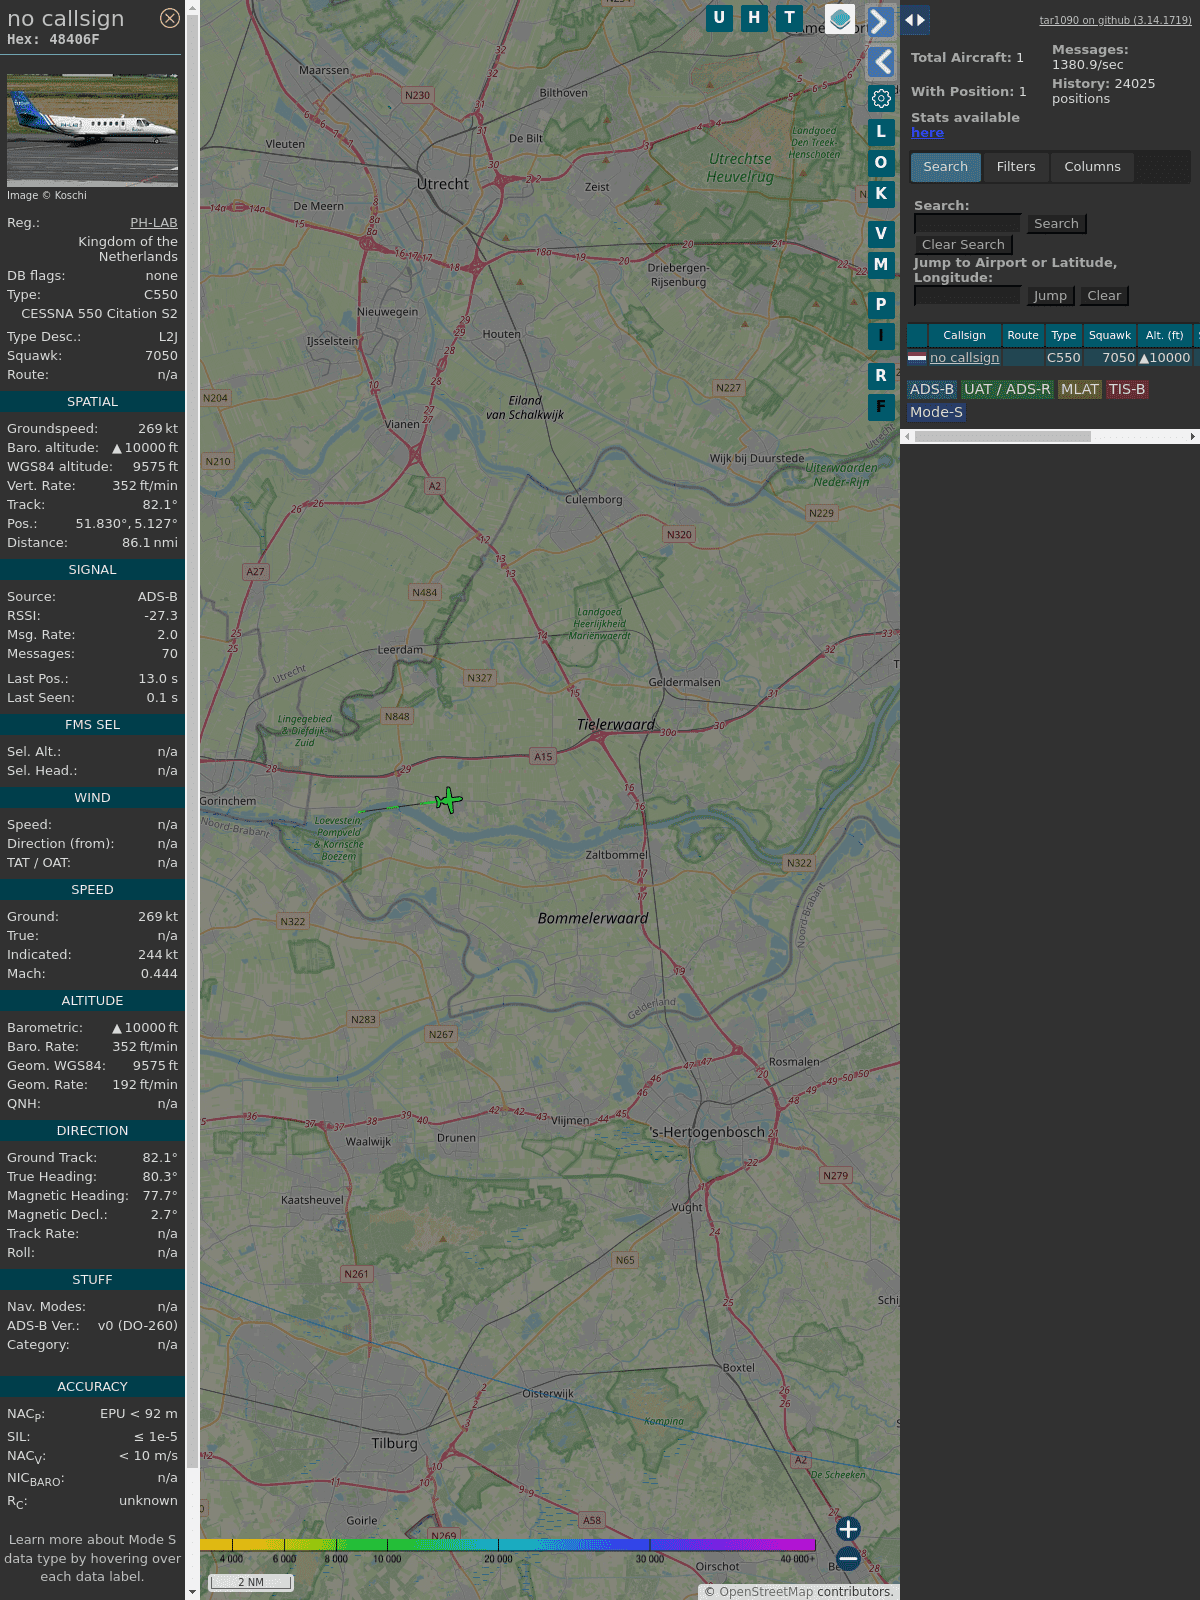Click the Mode-S legend label
The image size is (1200, 1600).
pyautogui.click(x=936, y=412)
